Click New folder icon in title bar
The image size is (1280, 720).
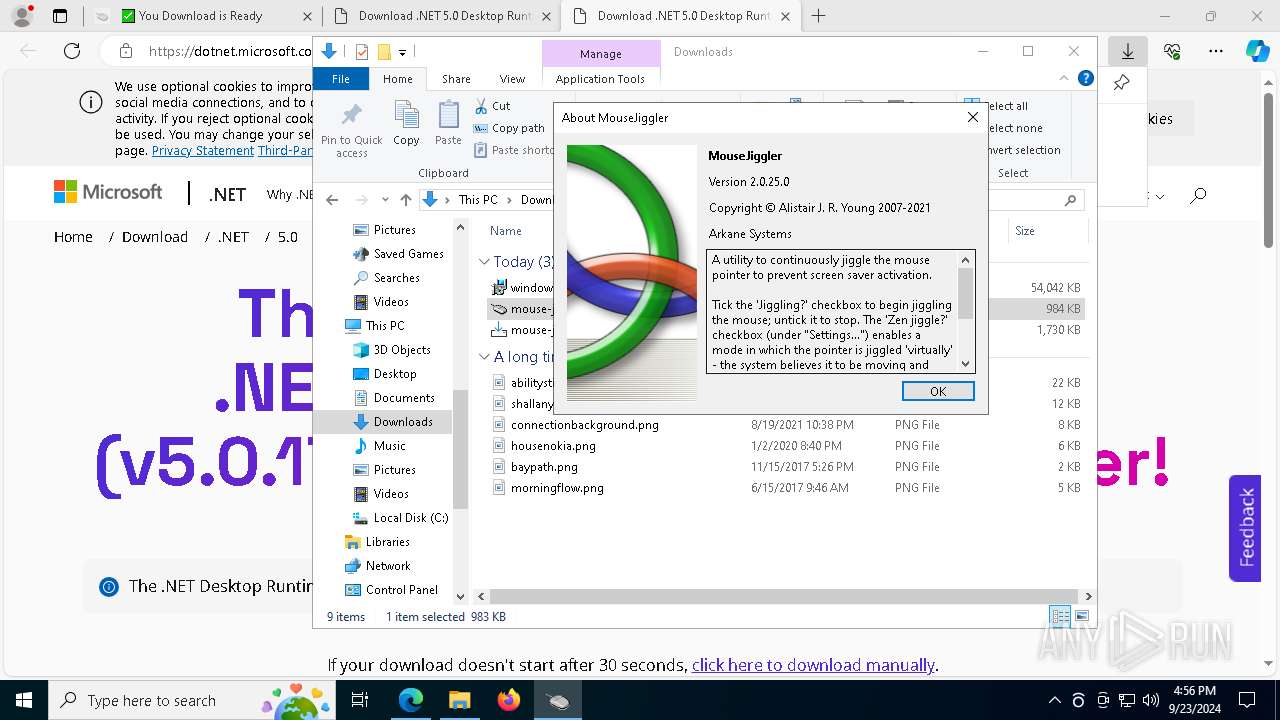(383, 52)
